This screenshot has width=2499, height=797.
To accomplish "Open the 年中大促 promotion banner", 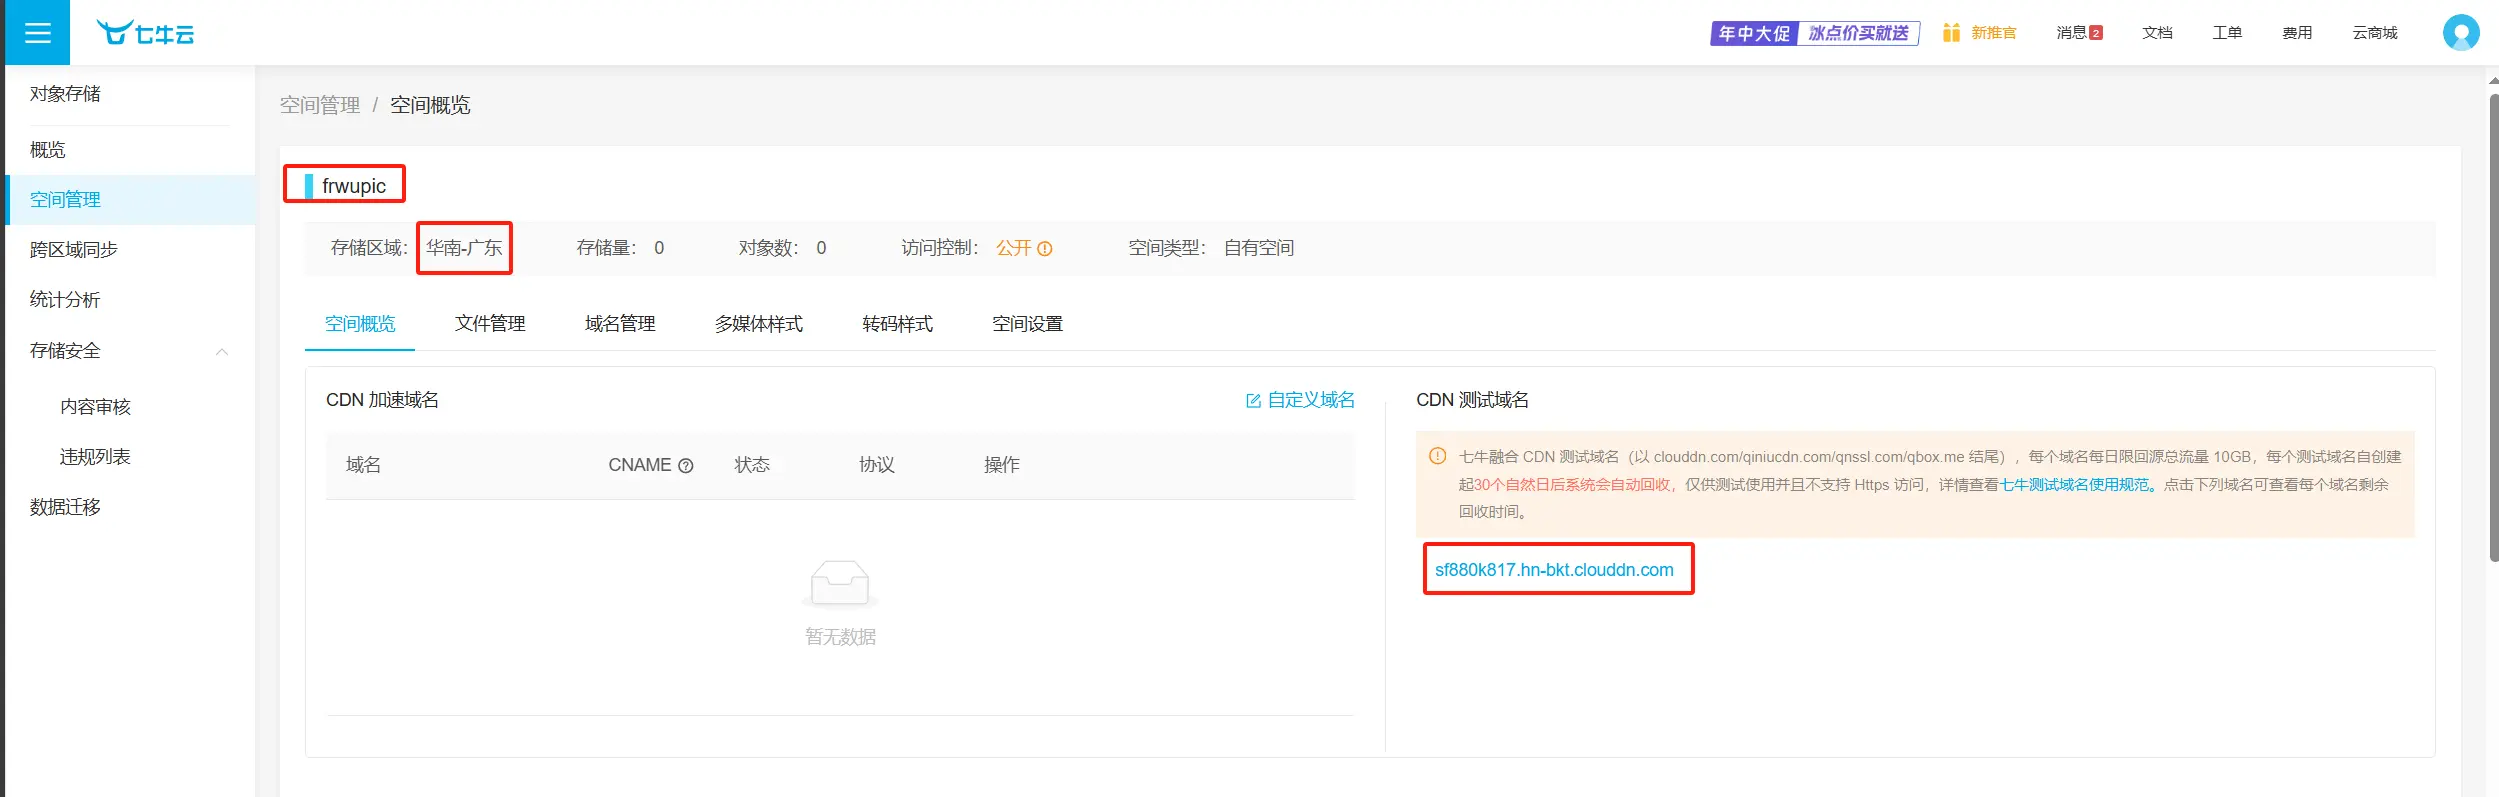I will (x=1814, y=33).
